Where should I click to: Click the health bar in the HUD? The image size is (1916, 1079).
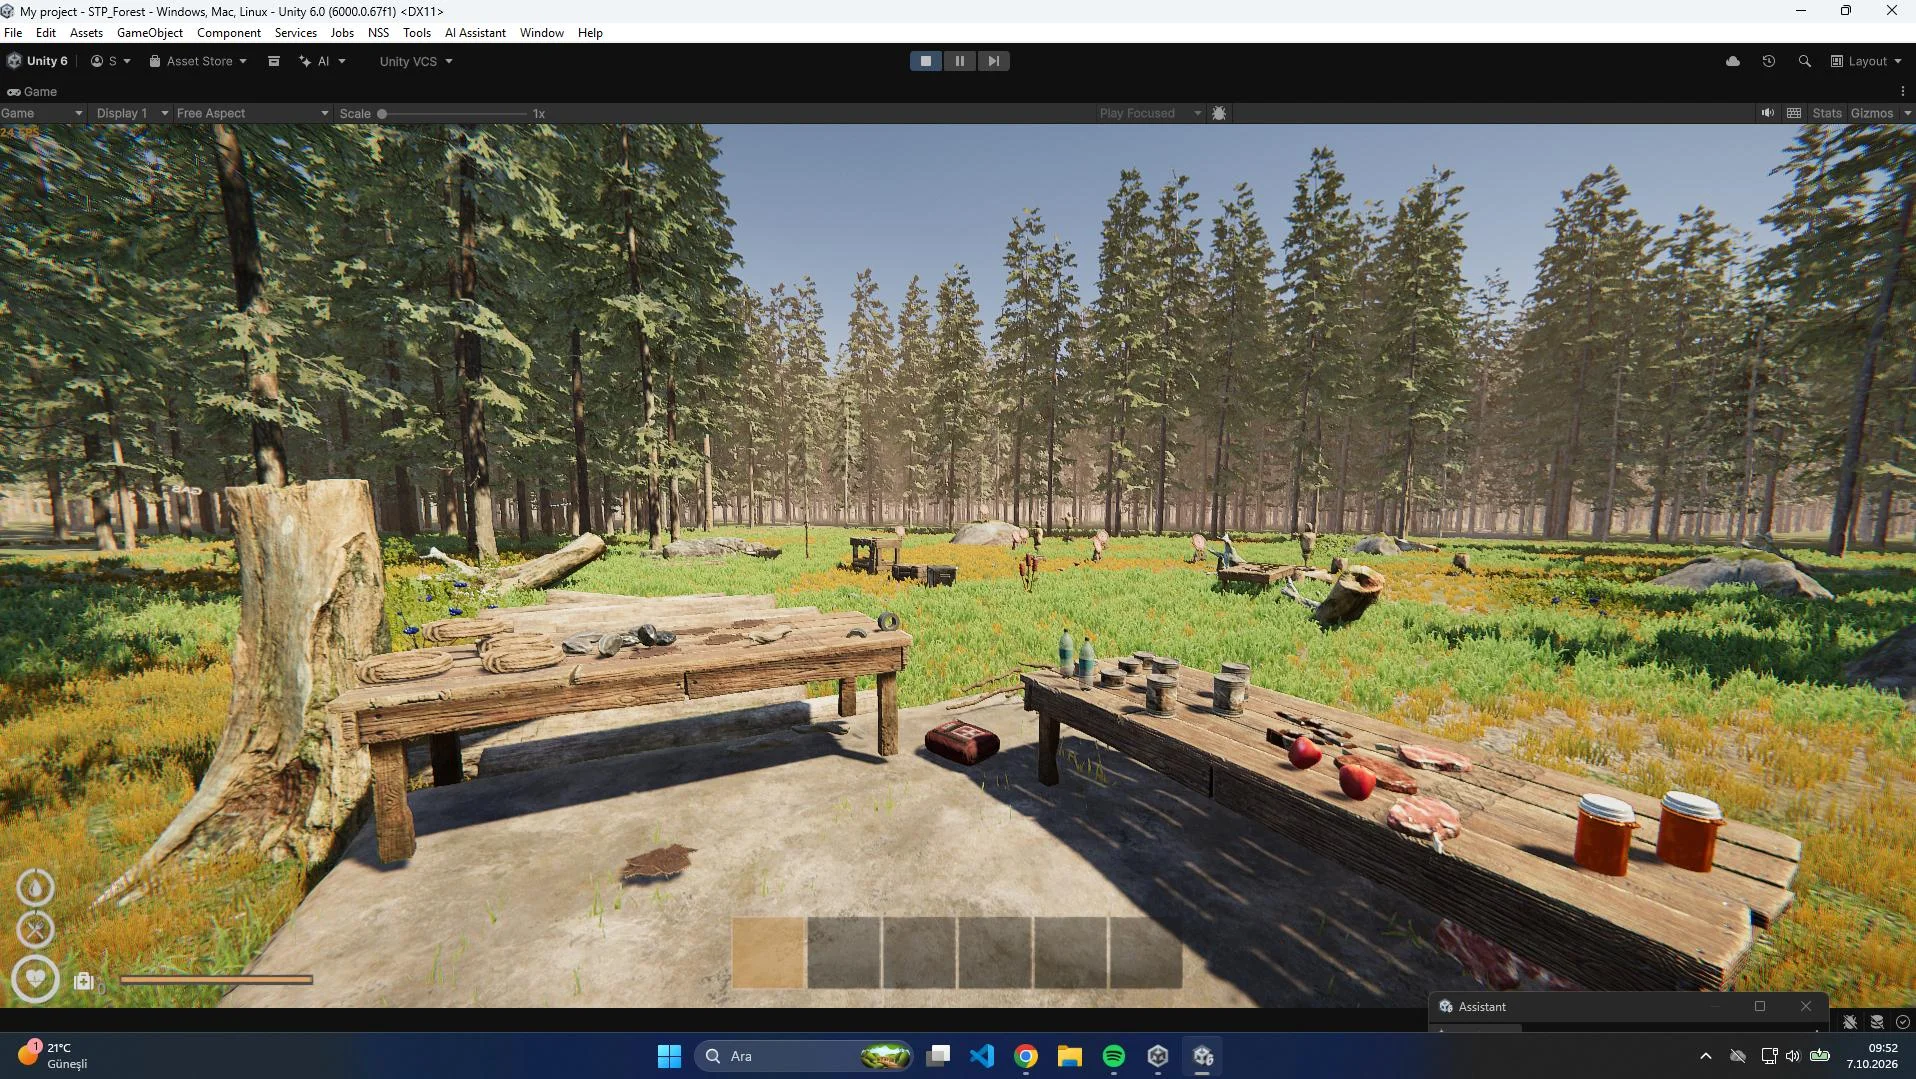coord(217,980)
